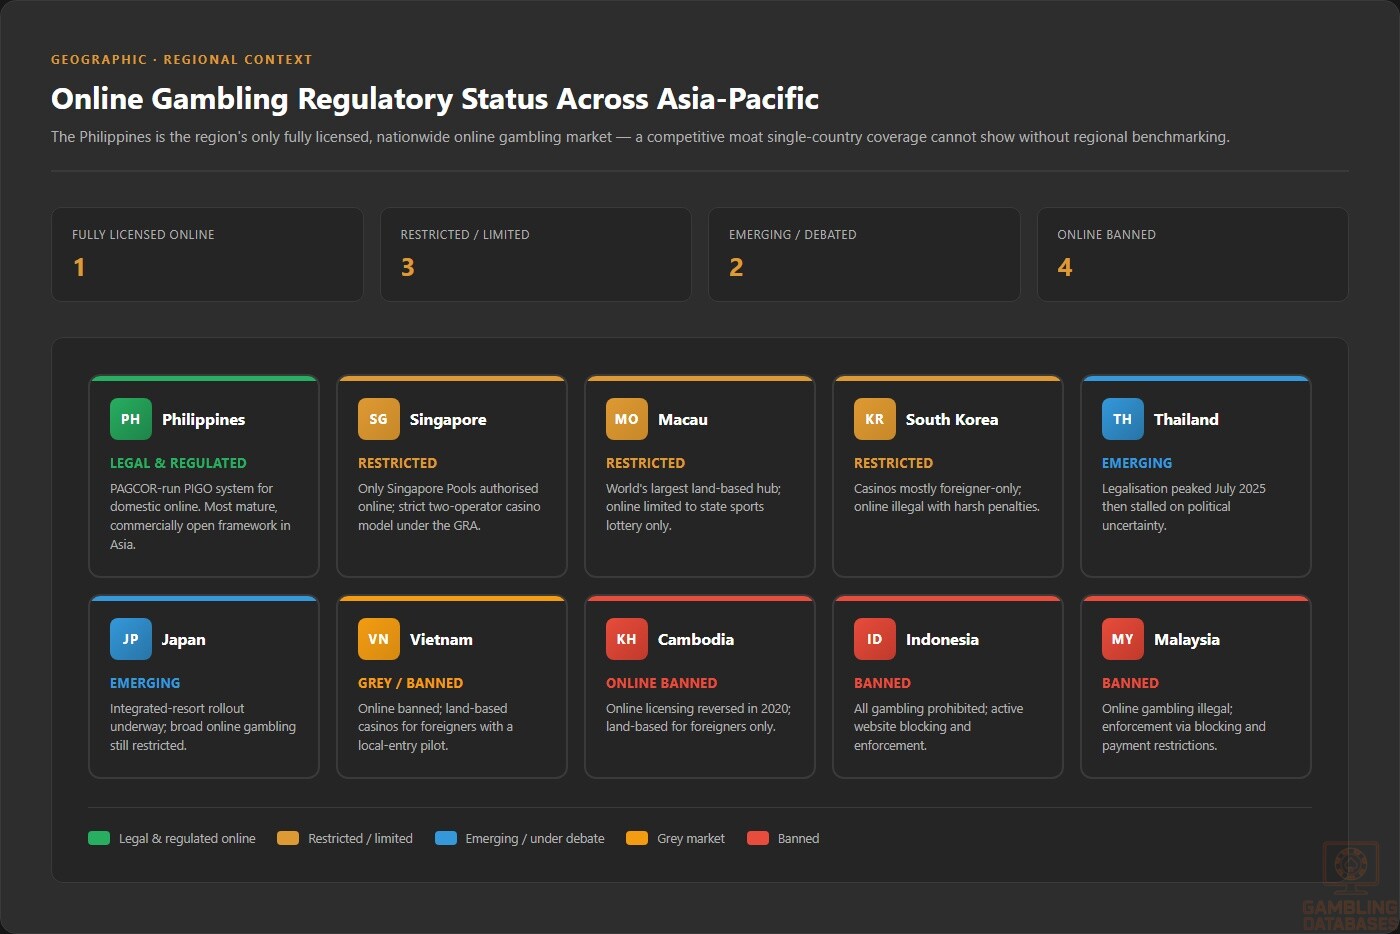Select the green Legal & regulated legend swatch

[x=99, y=838]
